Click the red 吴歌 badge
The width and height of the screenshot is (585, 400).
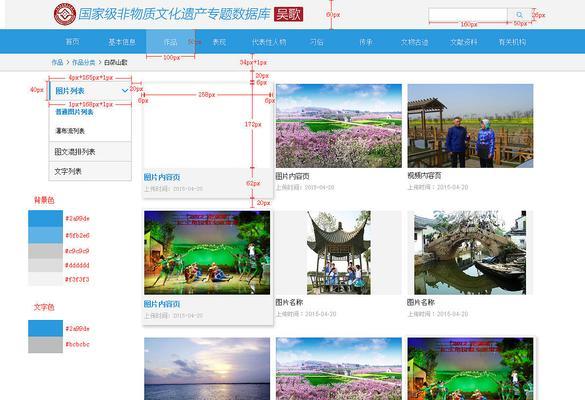[288, 15]
